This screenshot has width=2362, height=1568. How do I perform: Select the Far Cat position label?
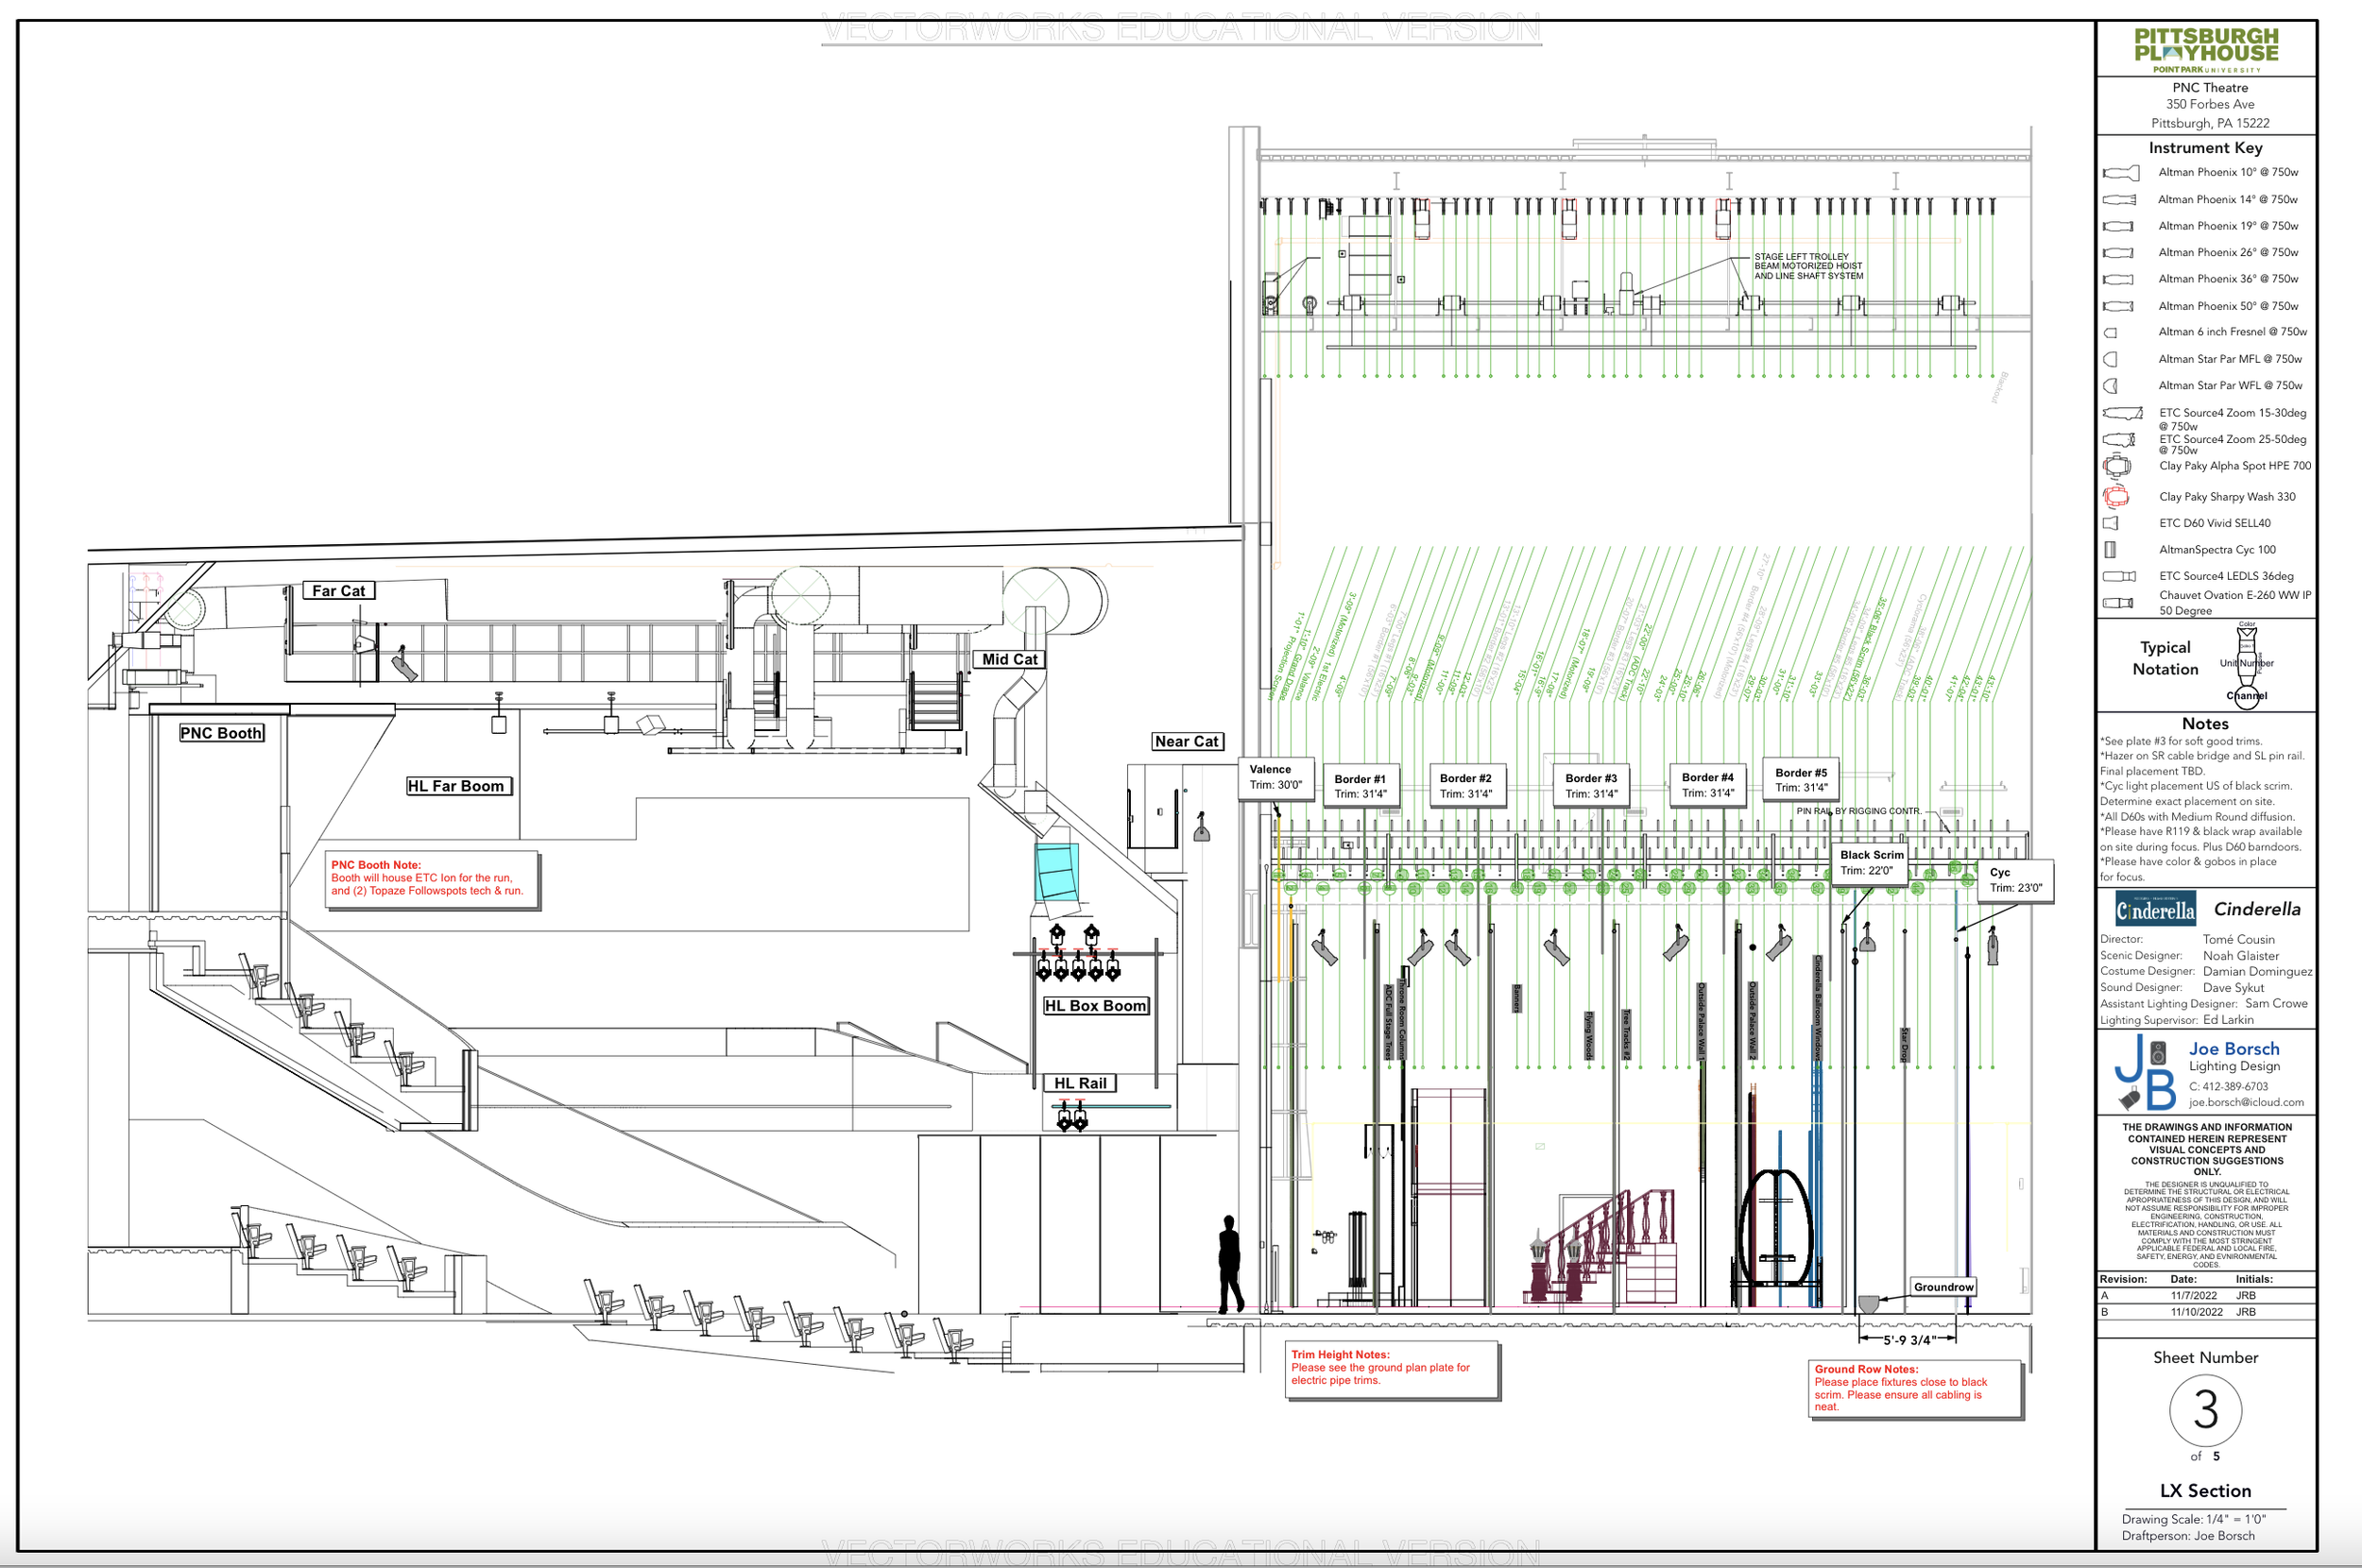338,591
